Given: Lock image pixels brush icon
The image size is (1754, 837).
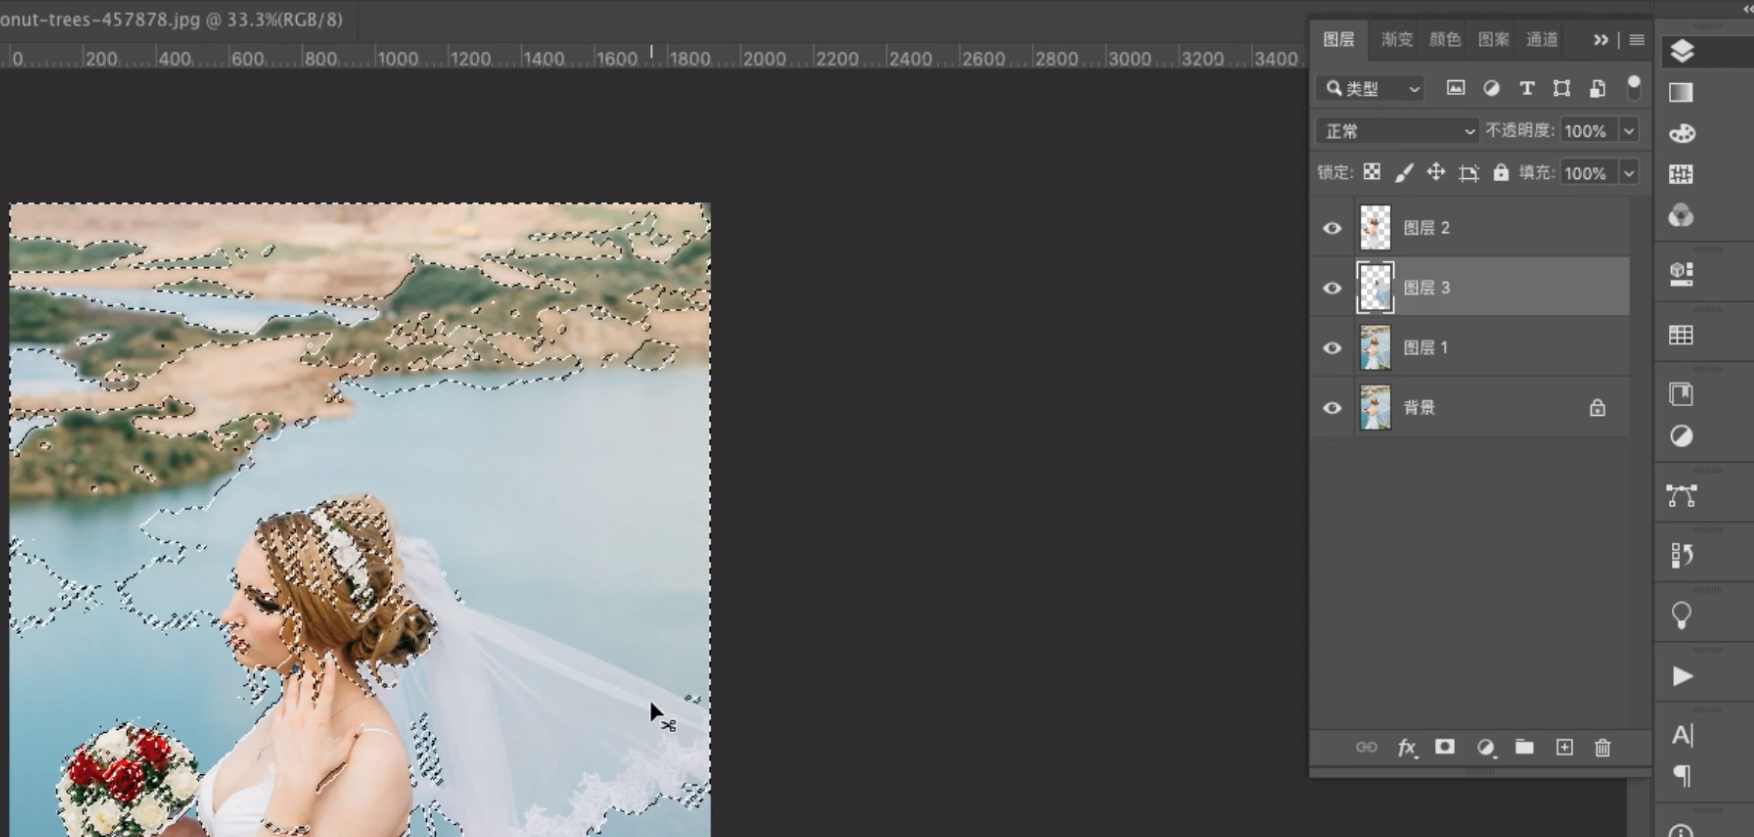Looking at the screenshot, I should click(1404, 172).
